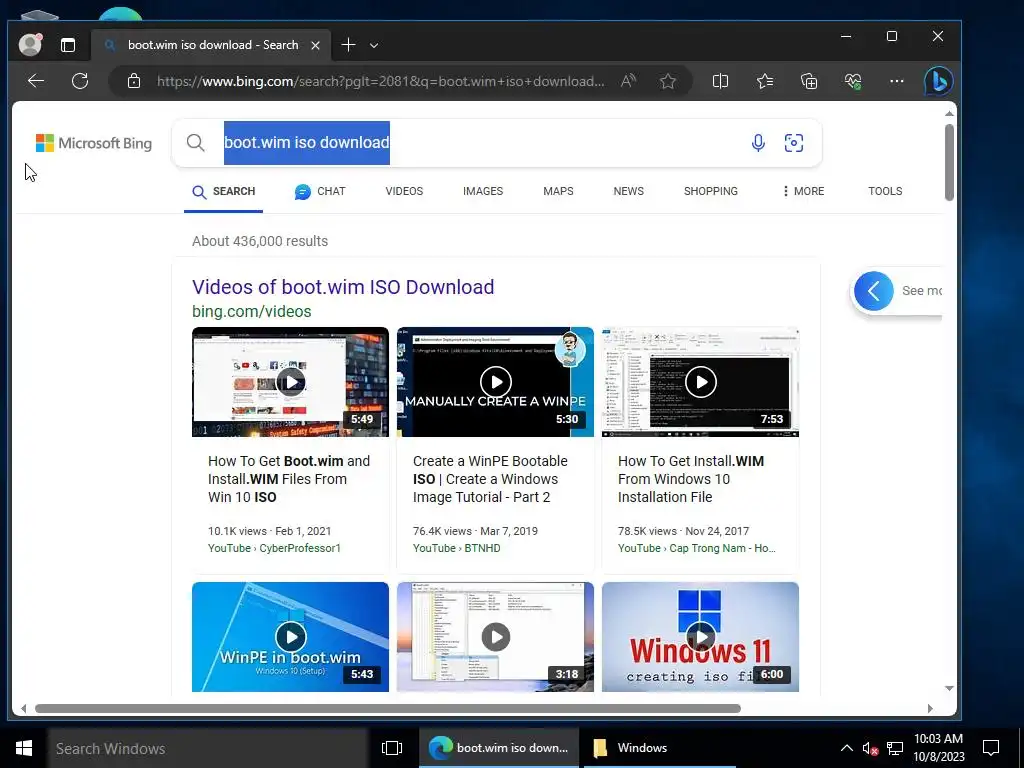
Task: Go back to the previous page
Action: tap(36, 81)
